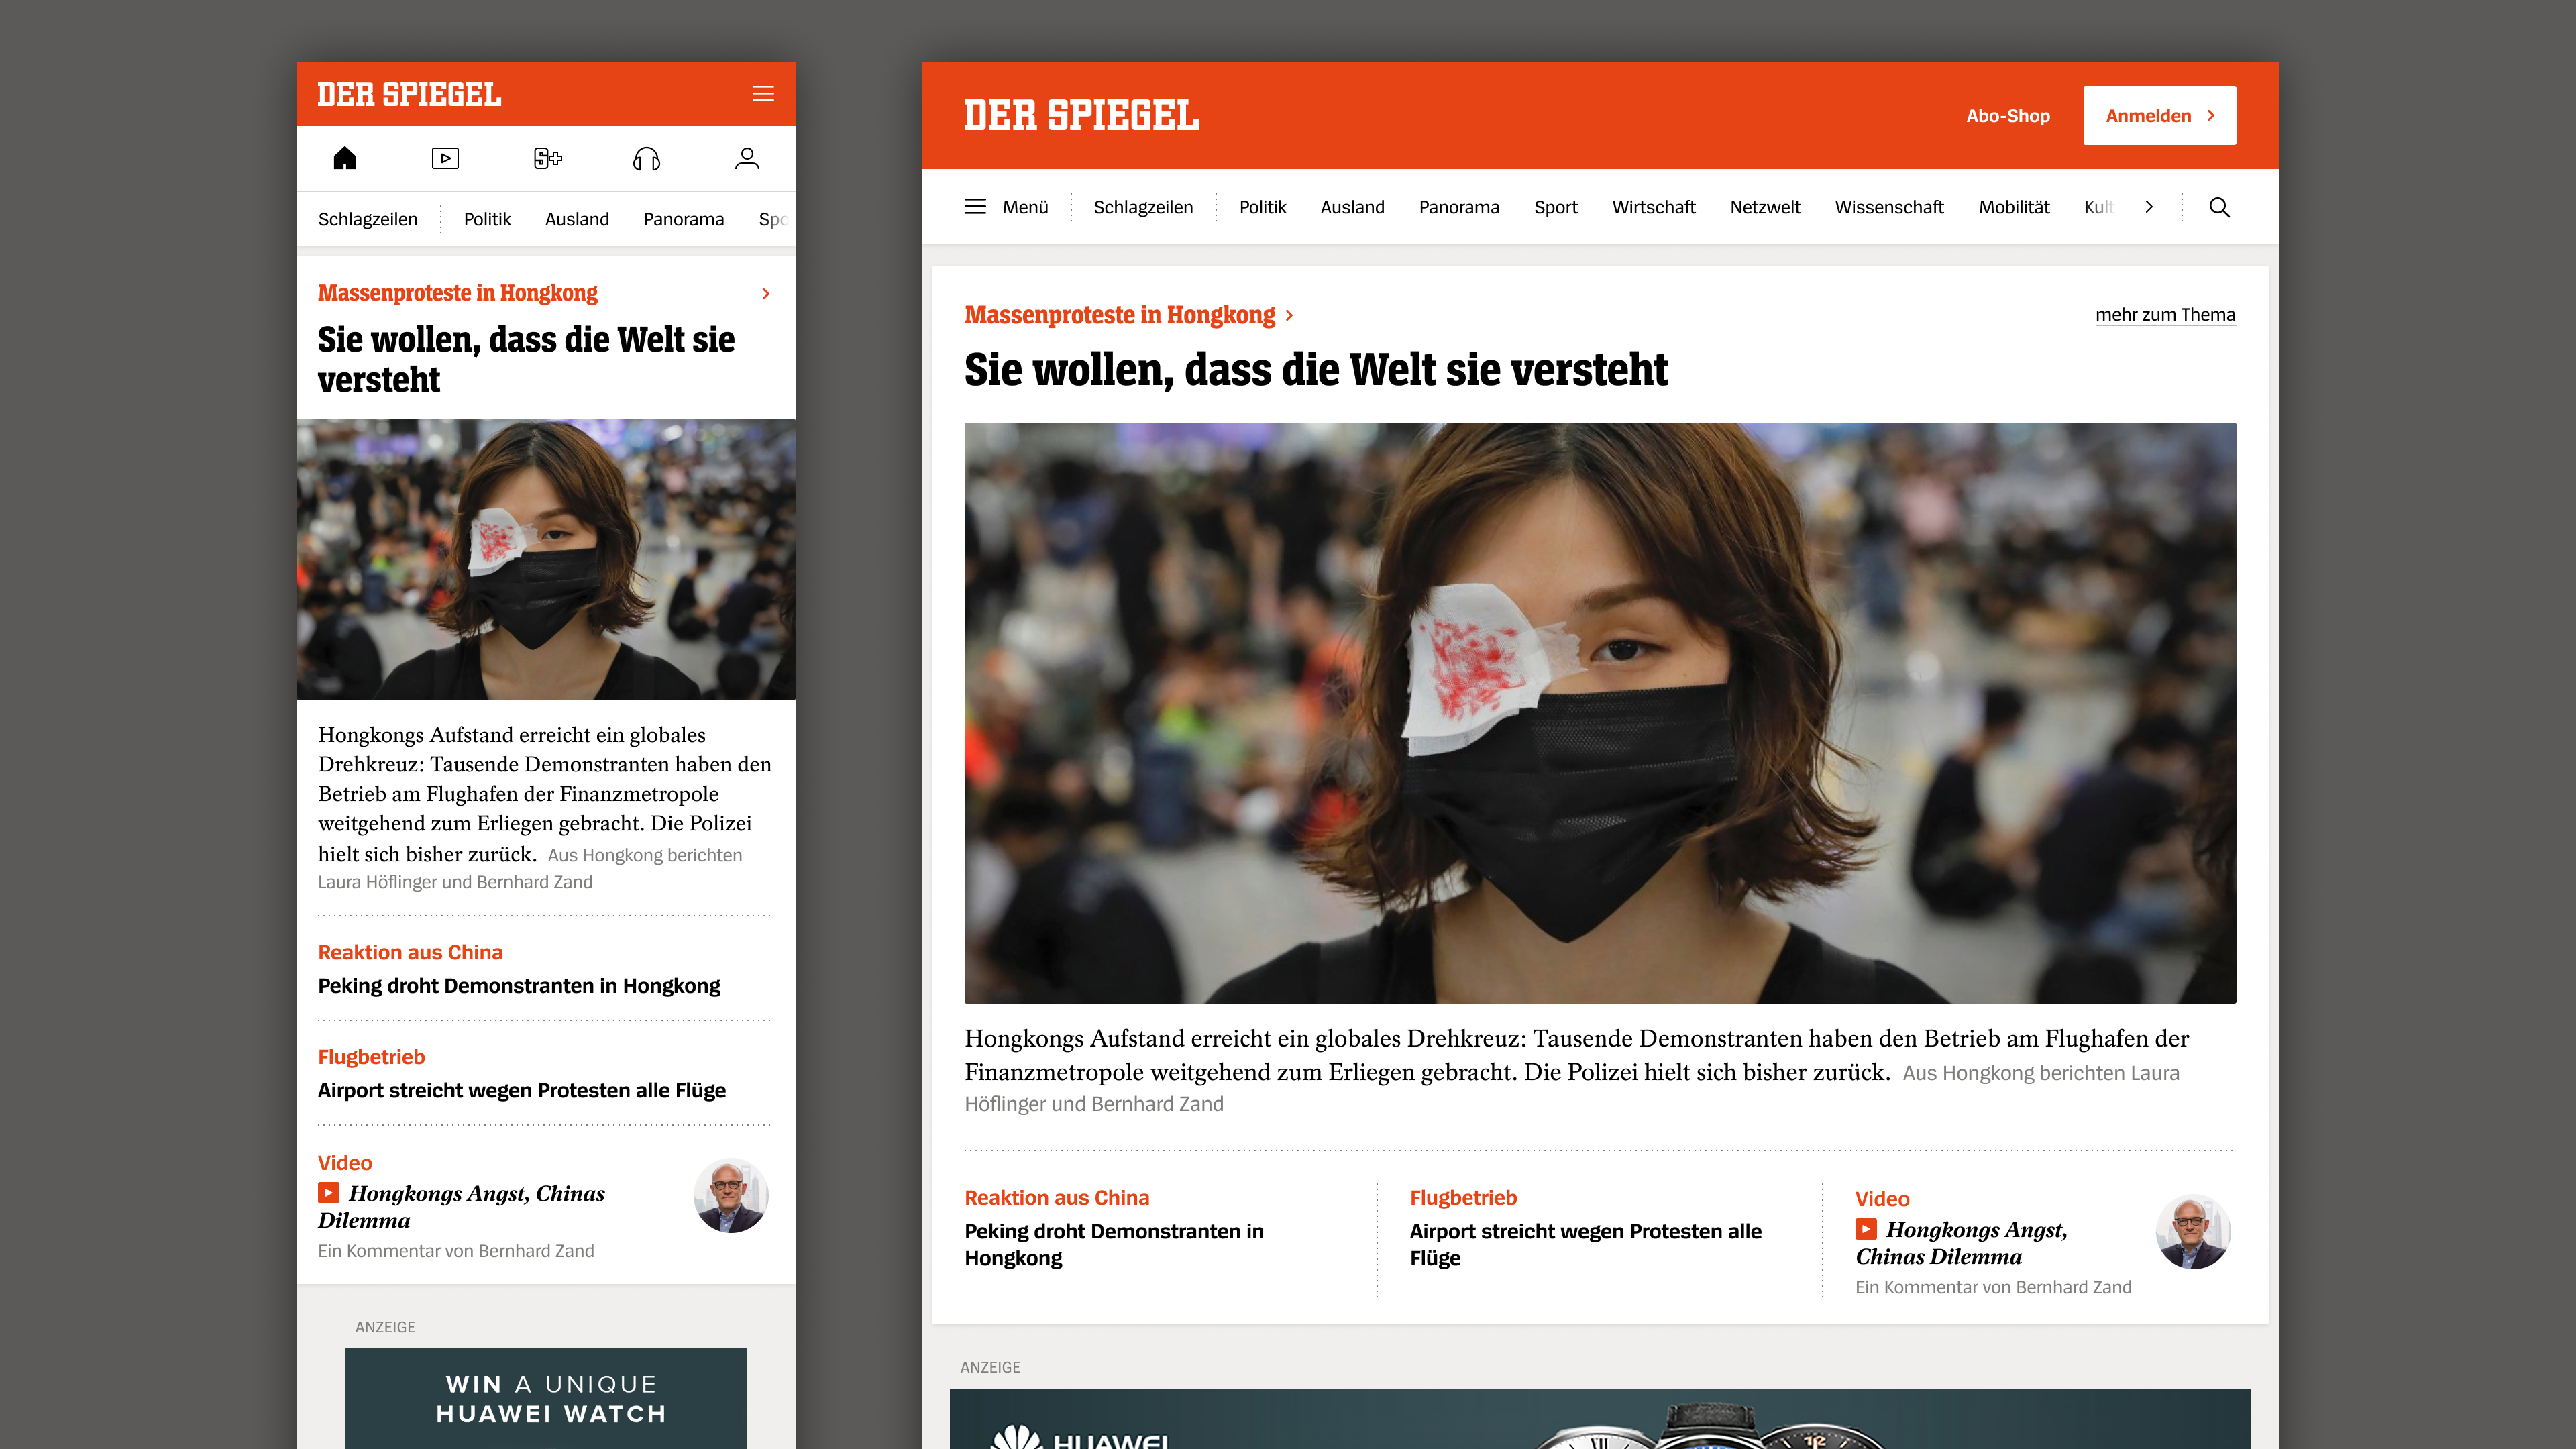Open the headphones audio icon in mobile view

click(x=647, y=158)
